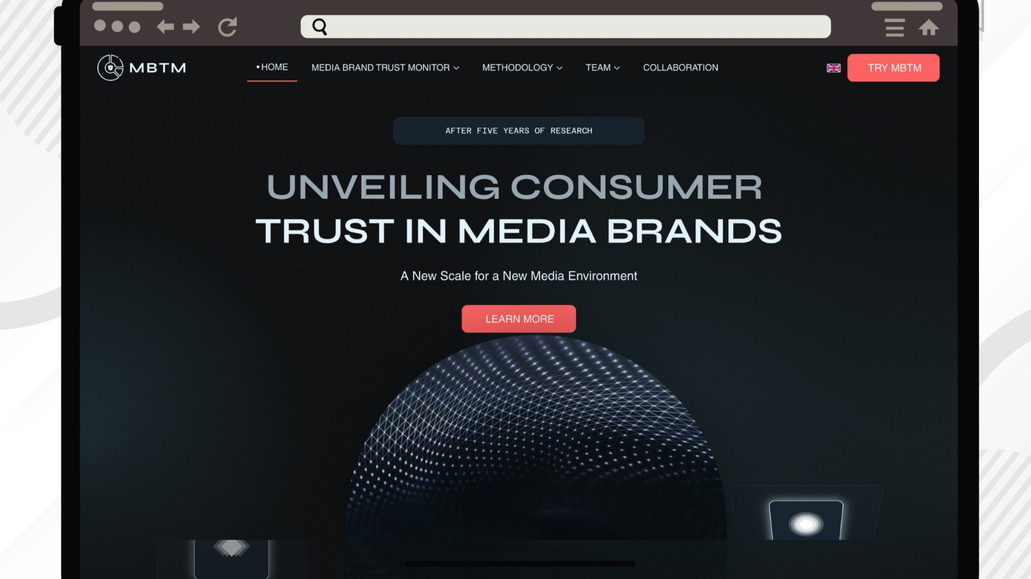Click the magnifier icon in address bar

point(320,27)
